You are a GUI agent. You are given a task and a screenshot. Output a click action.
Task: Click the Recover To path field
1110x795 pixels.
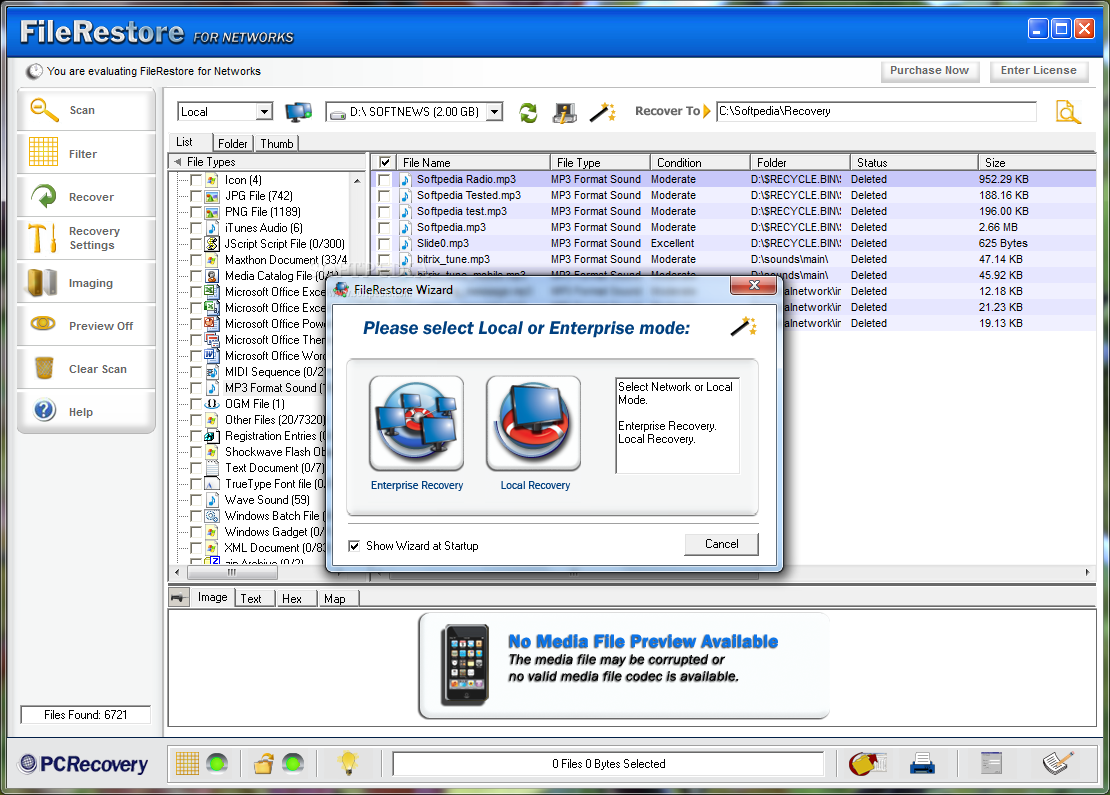(x=876, y=111)
